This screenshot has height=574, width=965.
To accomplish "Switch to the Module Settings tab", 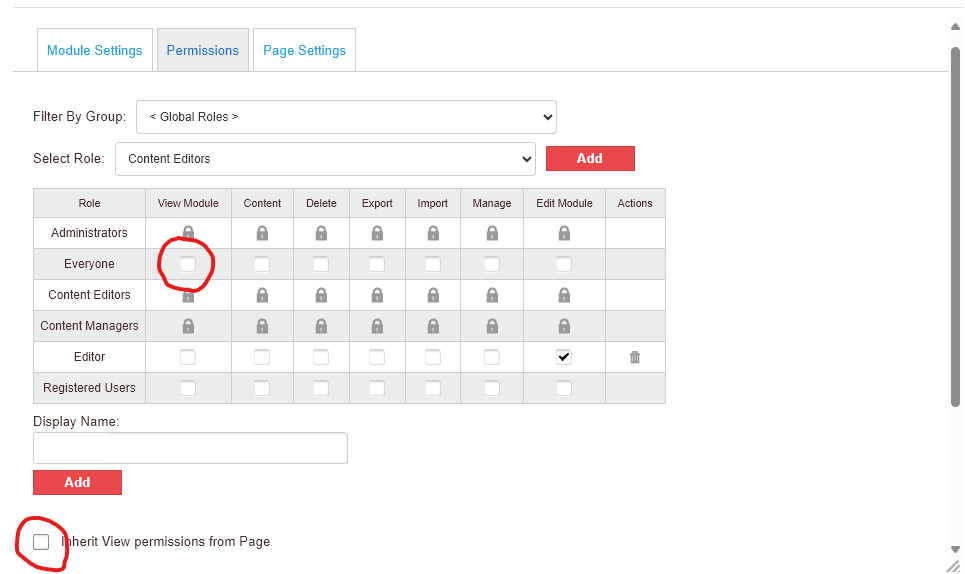I will pos(95,50).
